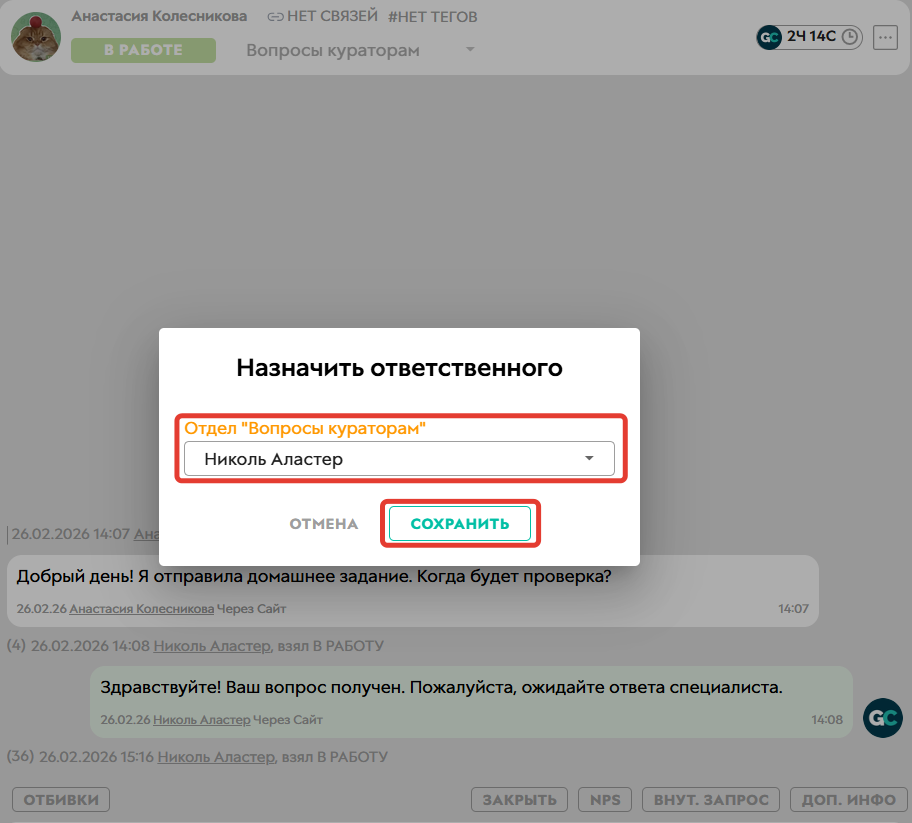
Task: Click the arrow beside Вопросы кураторам
Action: point(470,49)
